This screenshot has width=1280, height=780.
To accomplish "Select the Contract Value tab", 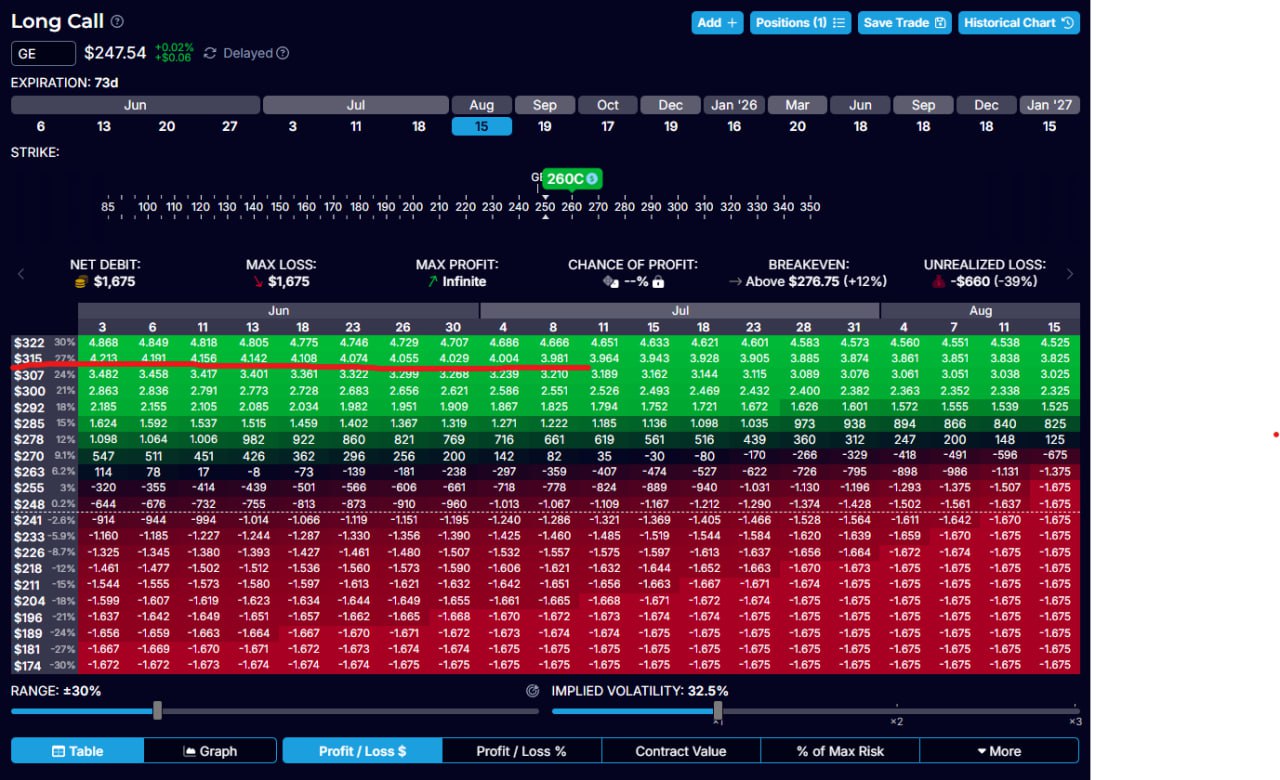I will click(x=680, y=751).
